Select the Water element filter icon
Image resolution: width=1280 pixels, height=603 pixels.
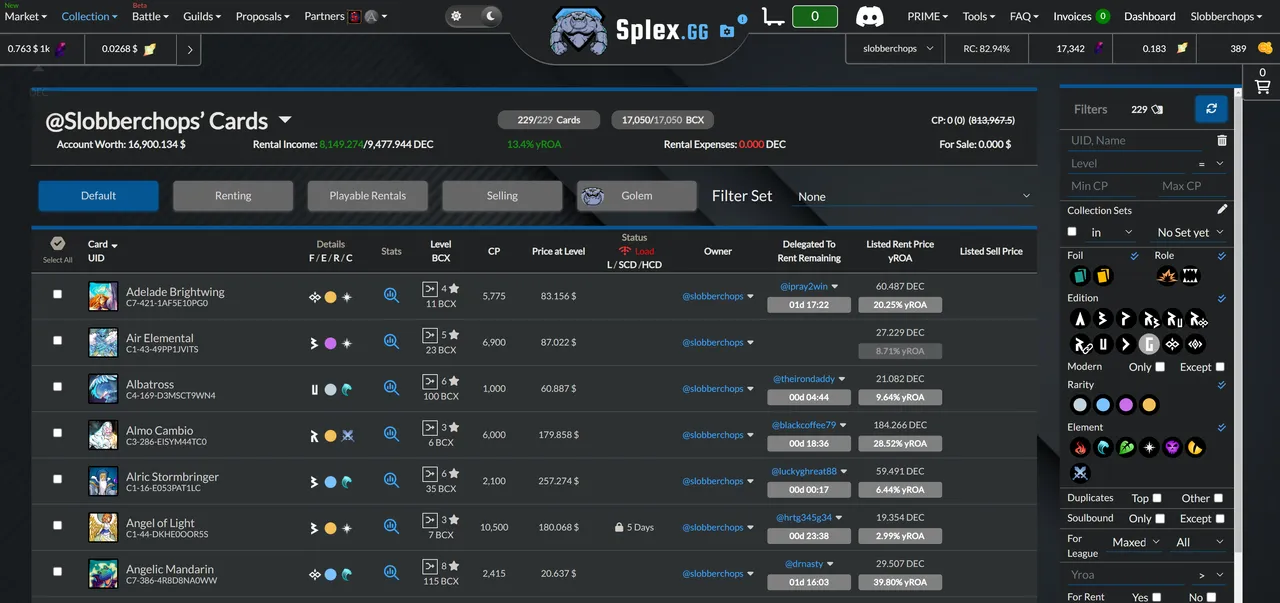(1102, 447)
